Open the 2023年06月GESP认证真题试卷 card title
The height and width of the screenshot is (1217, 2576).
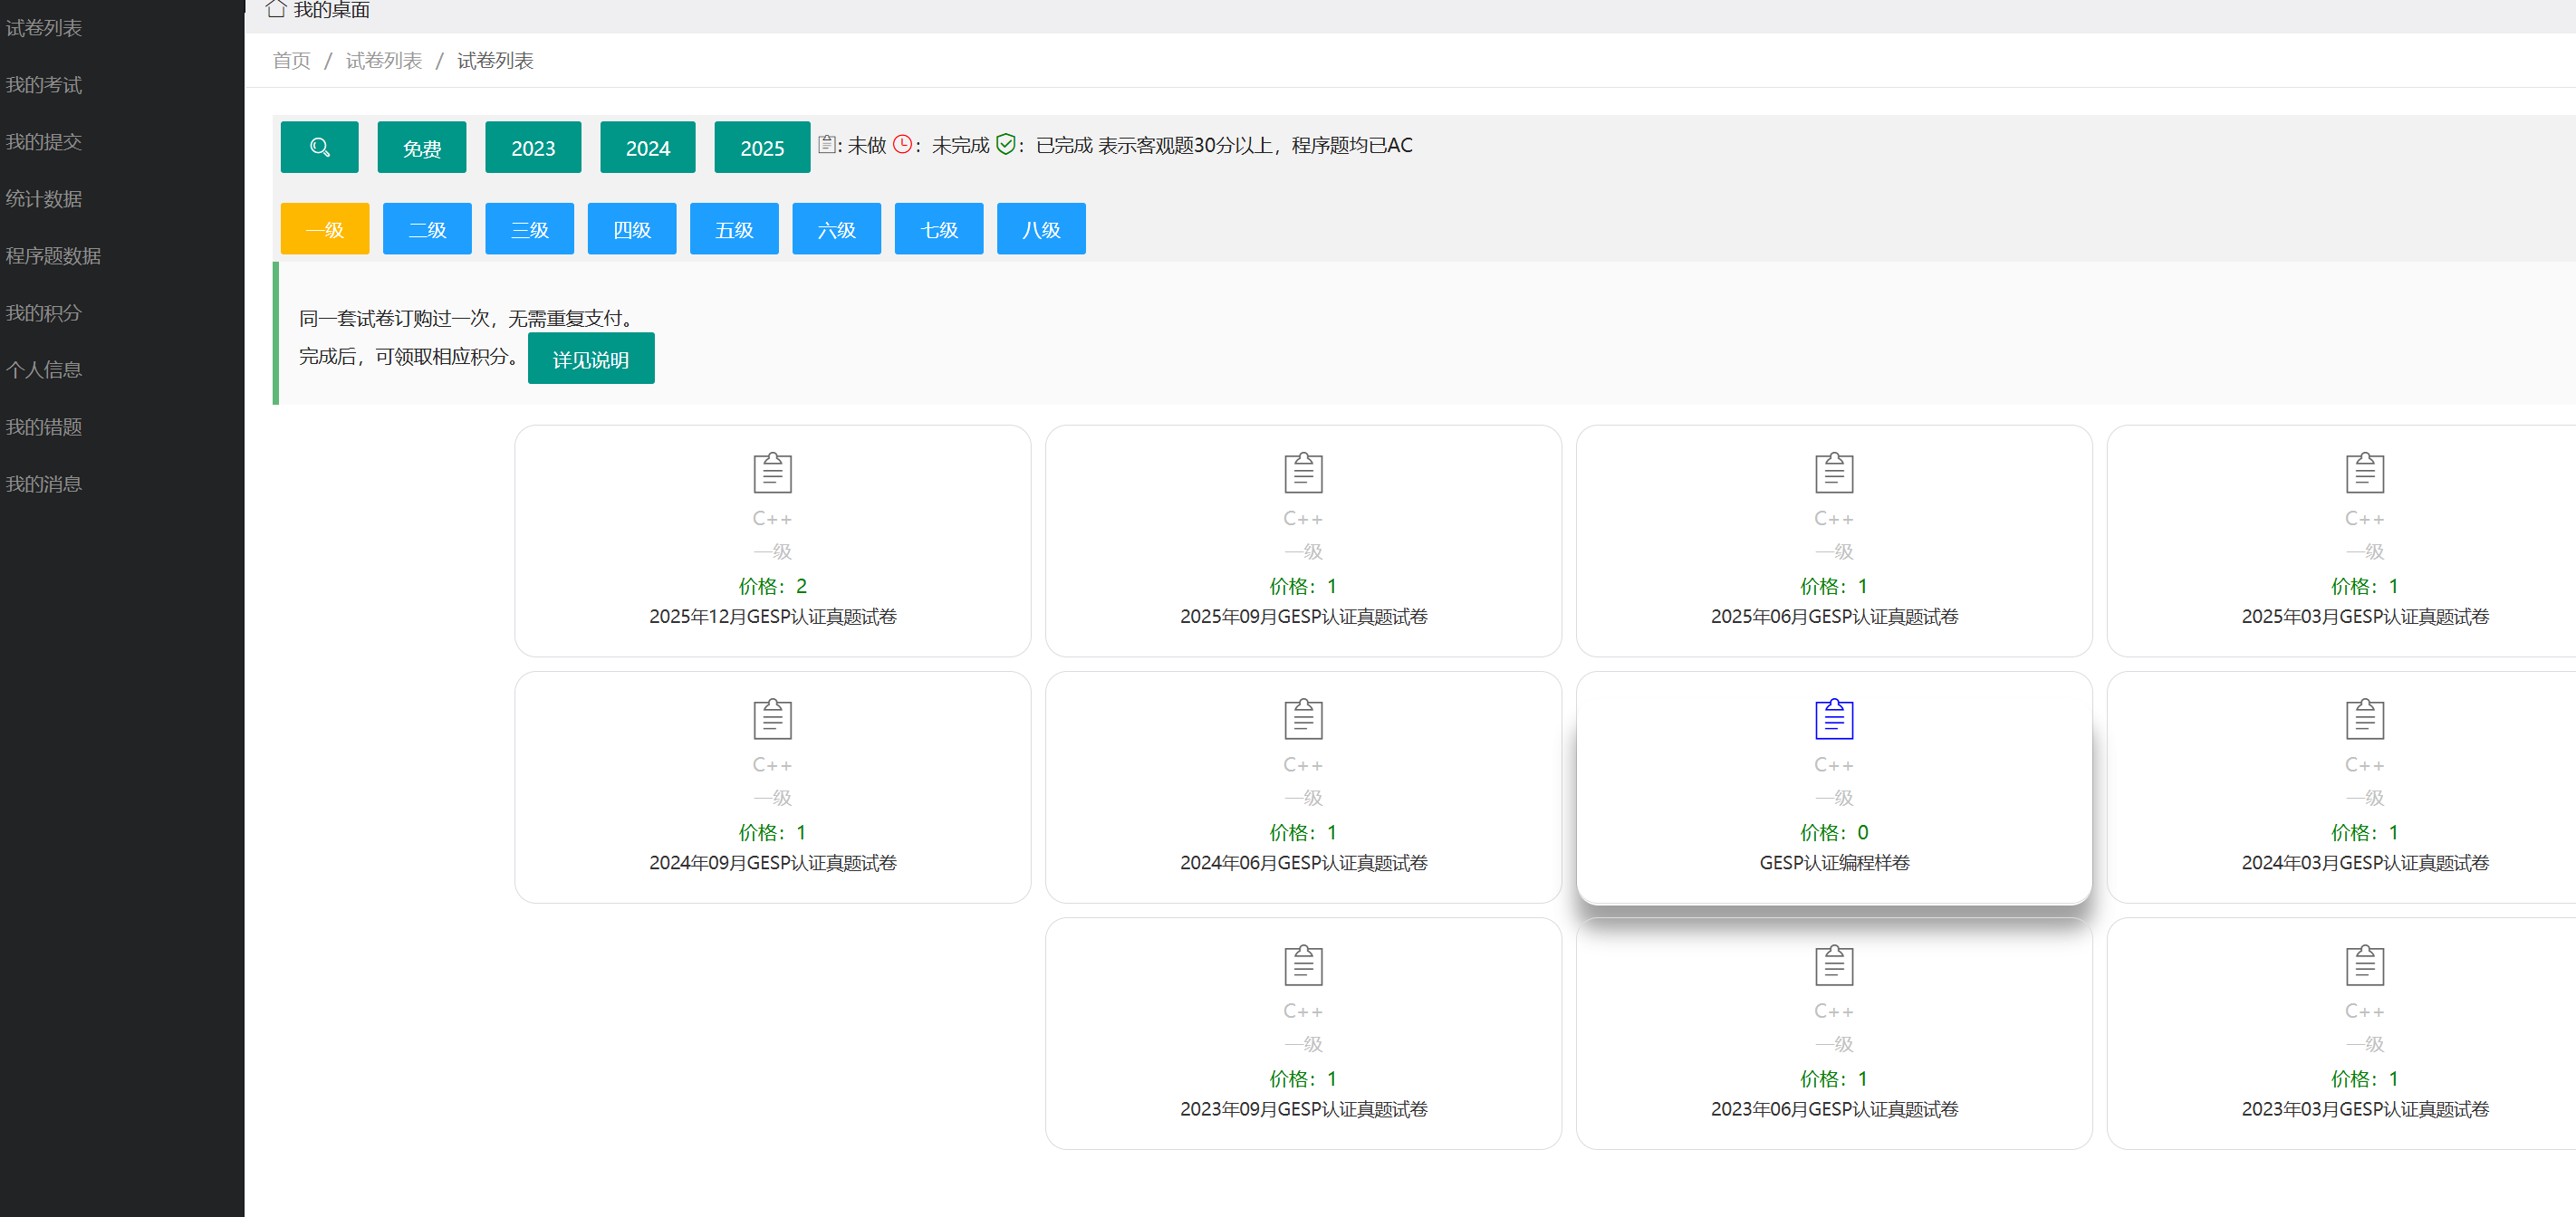click(x=1833, y=1108)
